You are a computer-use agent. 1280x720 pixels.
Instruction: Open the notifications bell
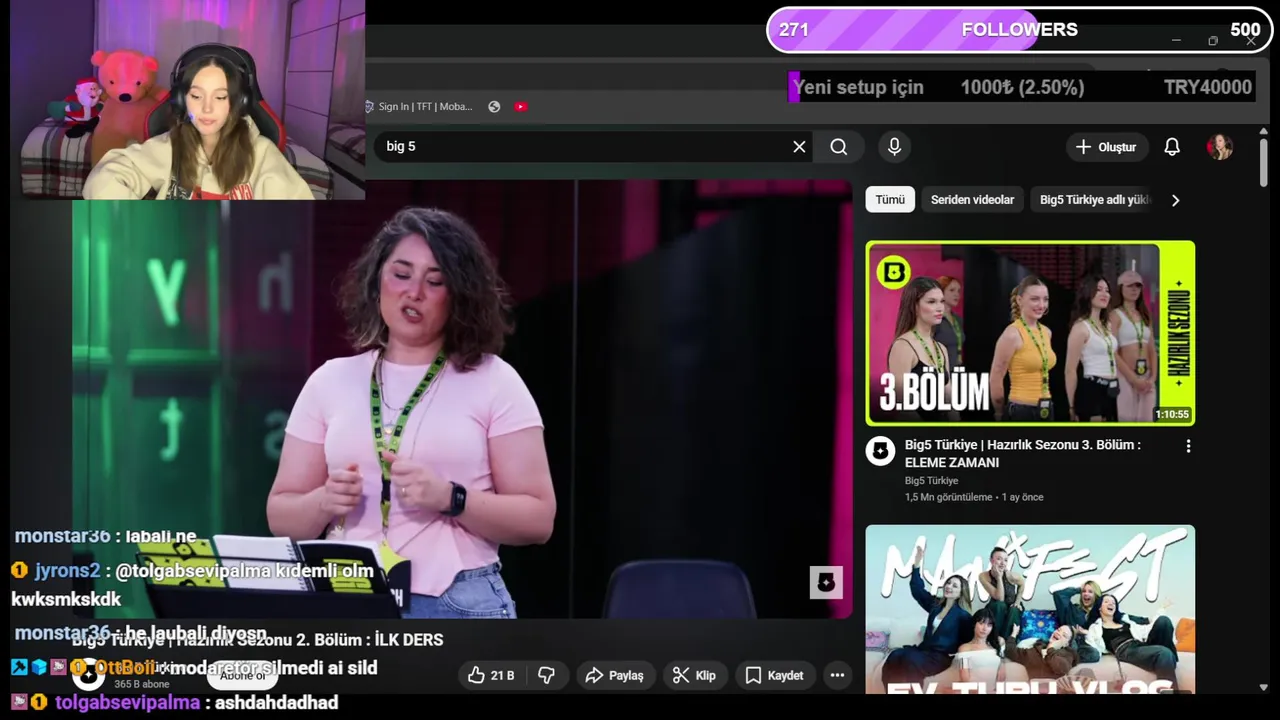pyautogui.click(x=1172, y=147)
